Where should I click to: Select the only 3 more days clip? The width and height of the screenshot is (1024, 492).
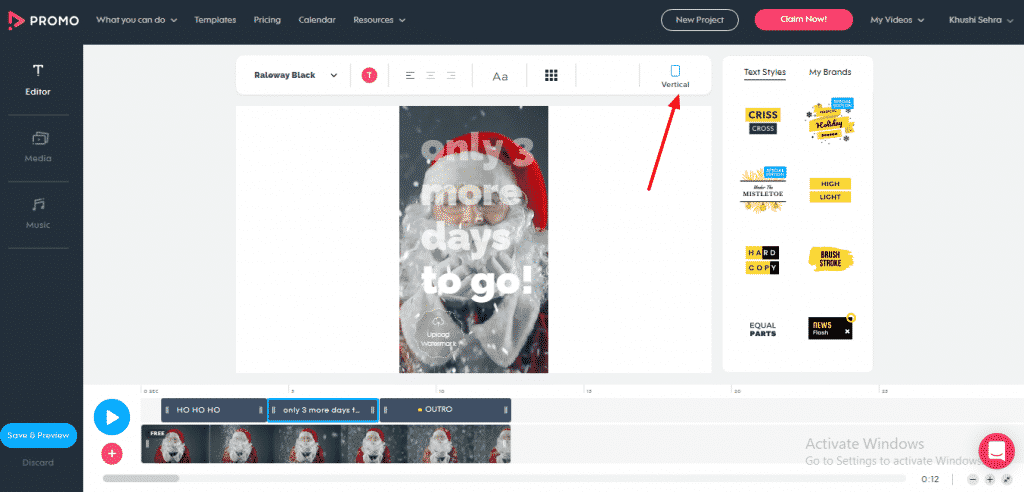[x=323, y=410]
